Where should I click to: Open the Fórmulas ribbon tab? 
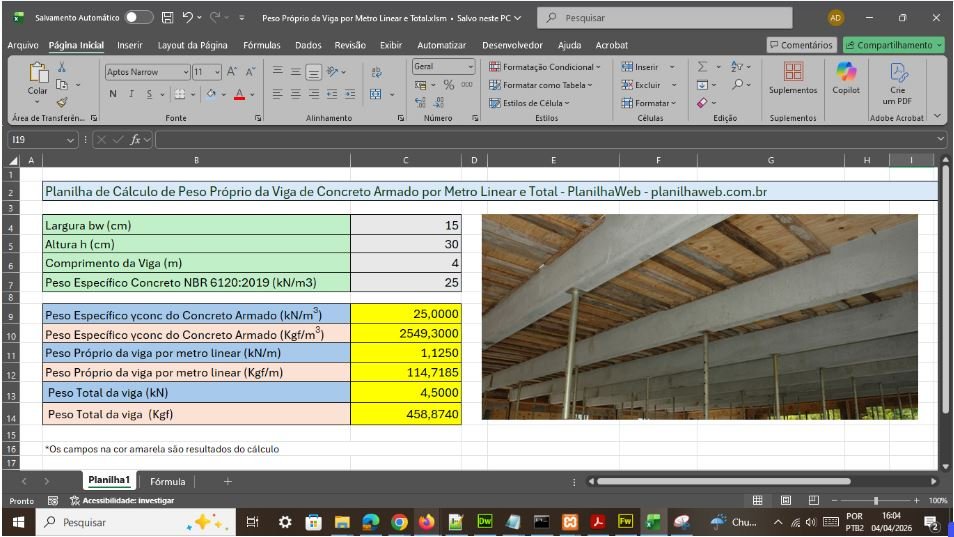point(261,45)
